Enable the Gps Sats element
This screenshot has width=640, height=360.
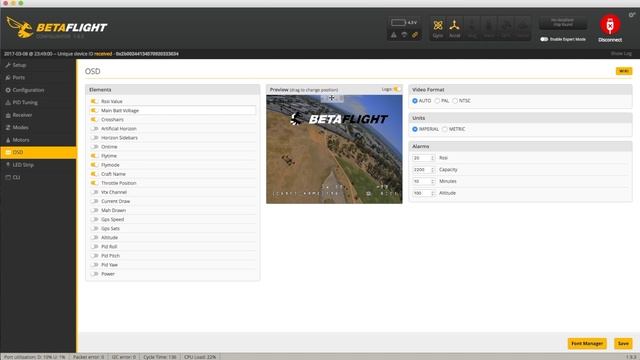[x=94, y=229]
